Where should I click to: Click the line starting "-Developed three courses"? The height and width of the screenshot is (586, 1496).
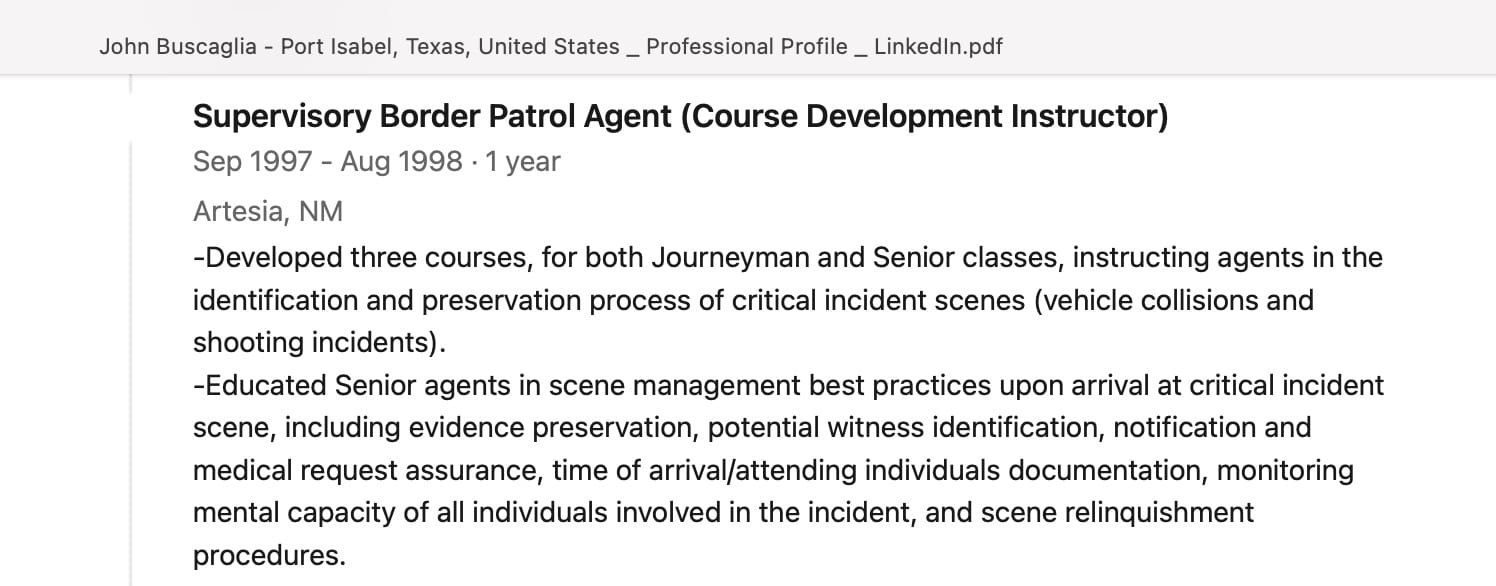pyautogui.click(x=787, y=258)
